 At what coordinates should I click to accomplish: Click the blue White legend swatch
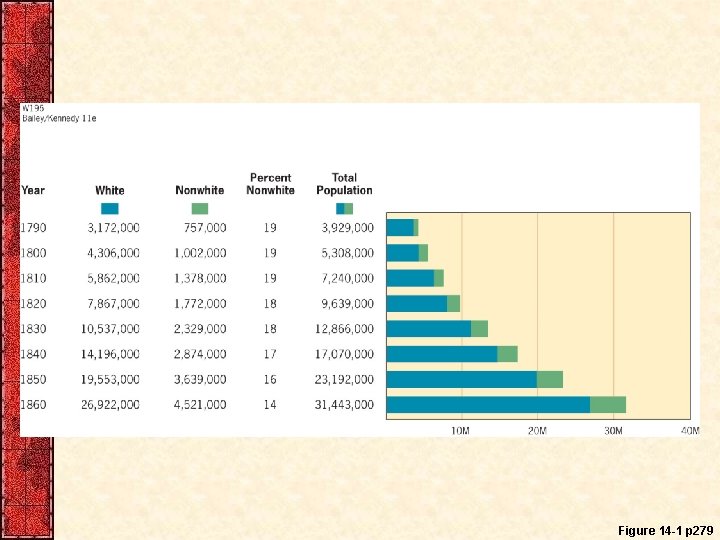point(110,209)
